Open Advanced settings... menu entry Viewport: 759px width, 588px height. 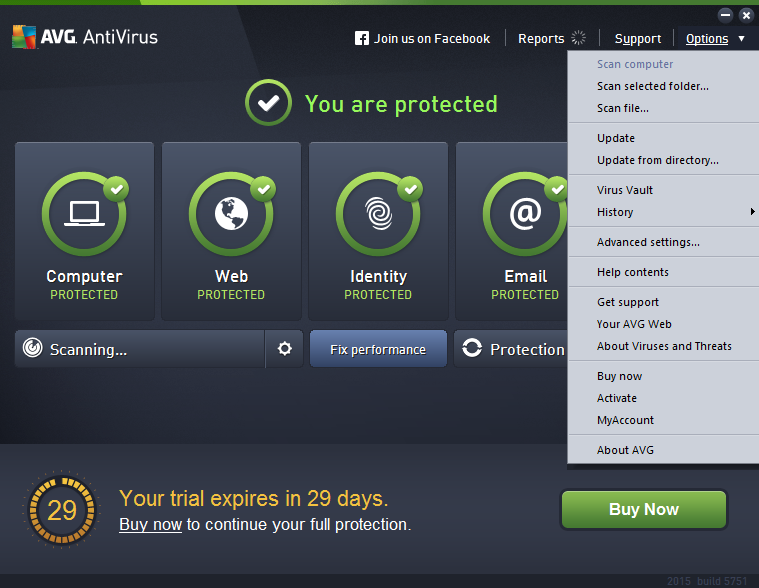pyautogui.click(x=663, y=242)
